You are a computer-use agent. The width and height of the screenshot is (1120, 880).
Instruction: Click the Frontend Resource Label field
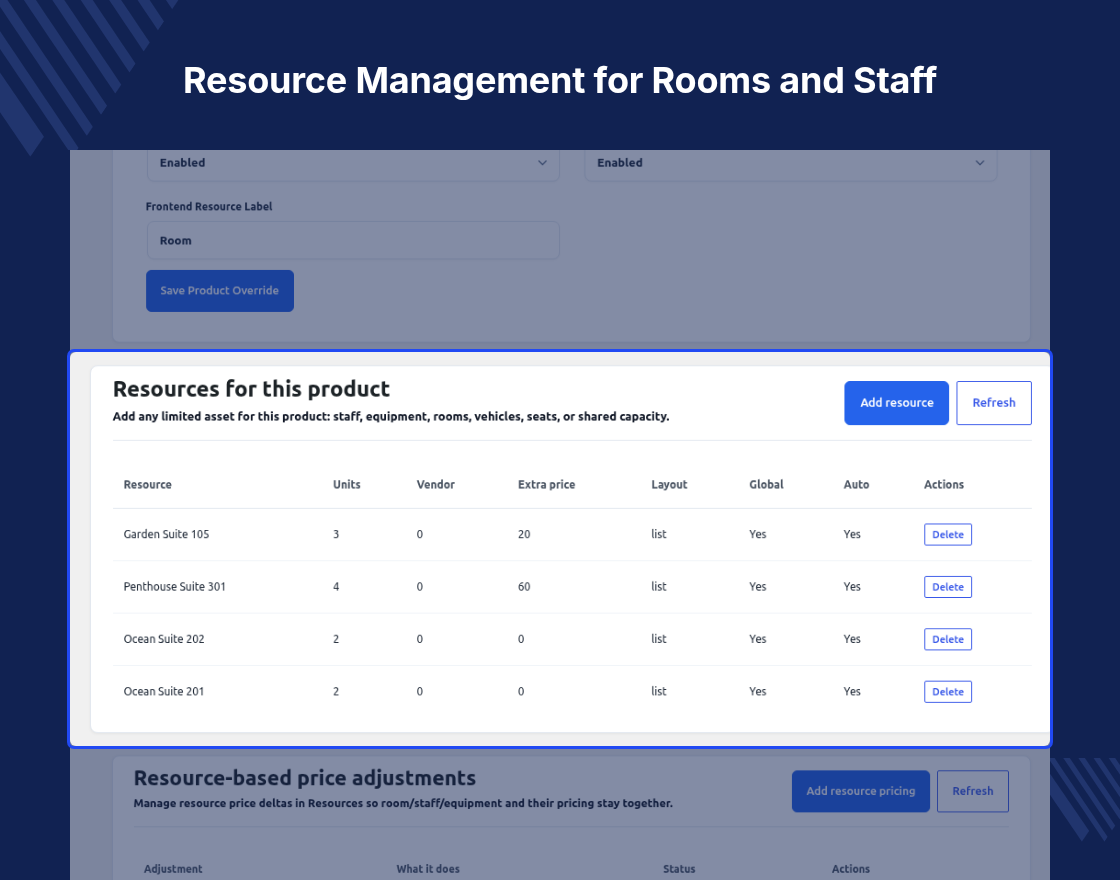pos(353,241)
